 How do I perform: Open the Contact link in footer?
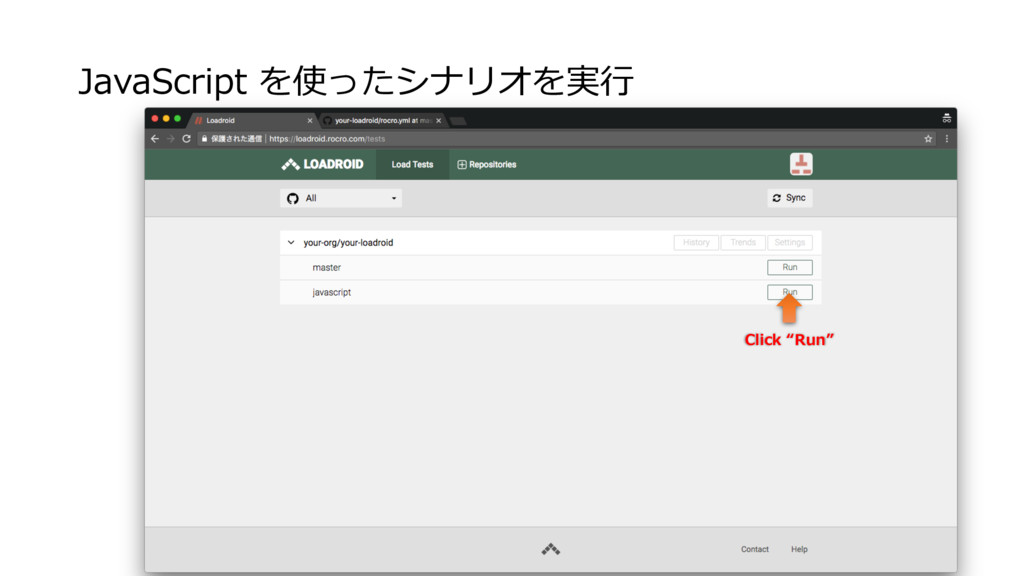click(x=754, y=549)
